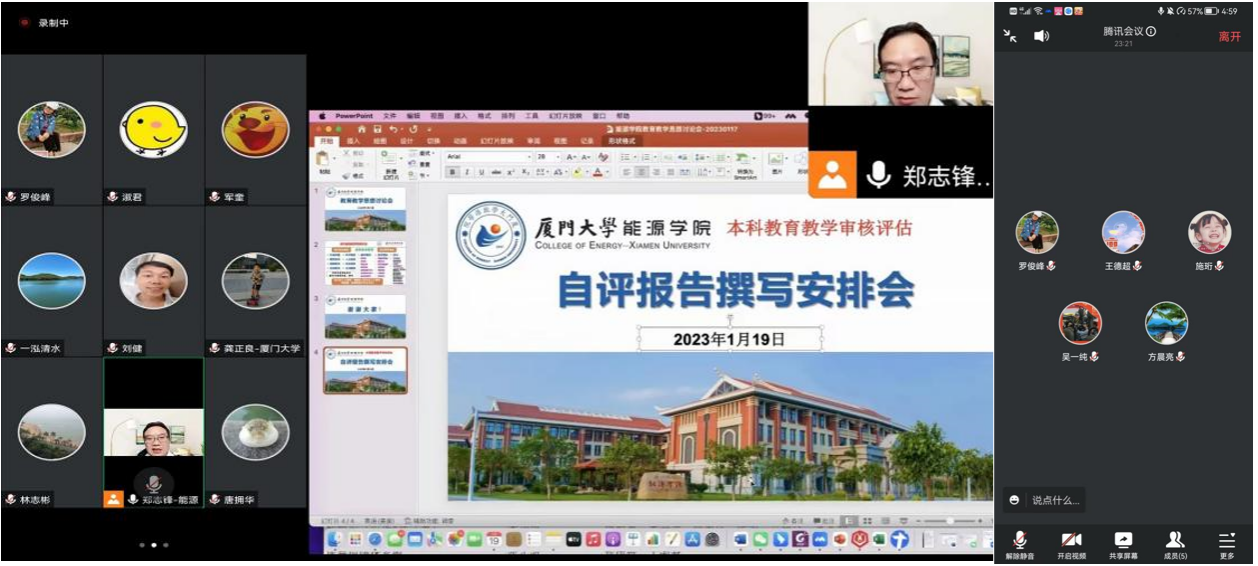
Task: Click the 说点什么 chat input field
Action: point(1055,500)
